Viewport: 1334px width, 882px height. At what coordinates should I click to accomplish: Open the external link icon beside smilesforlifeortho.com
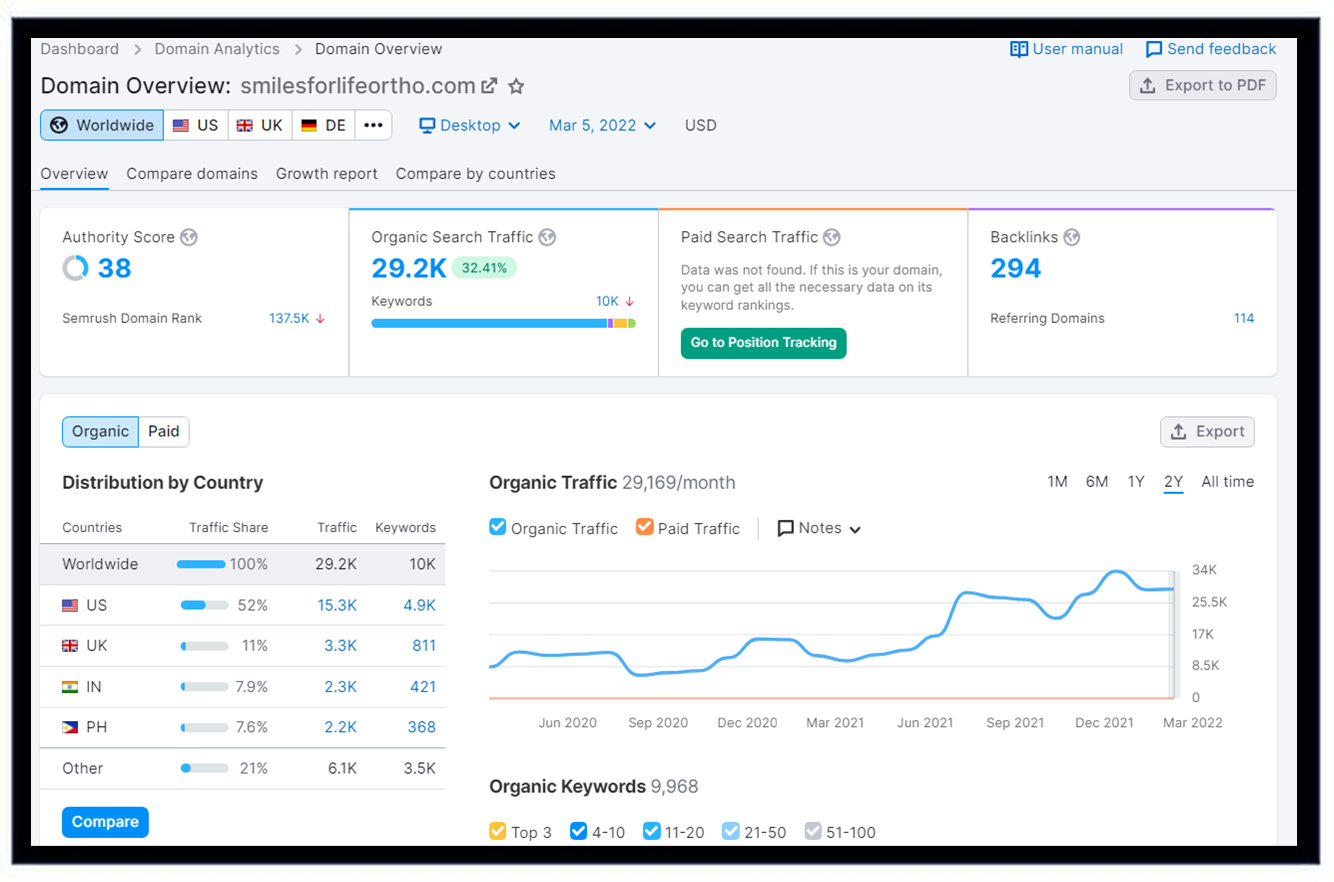click(x=489, y=86)
